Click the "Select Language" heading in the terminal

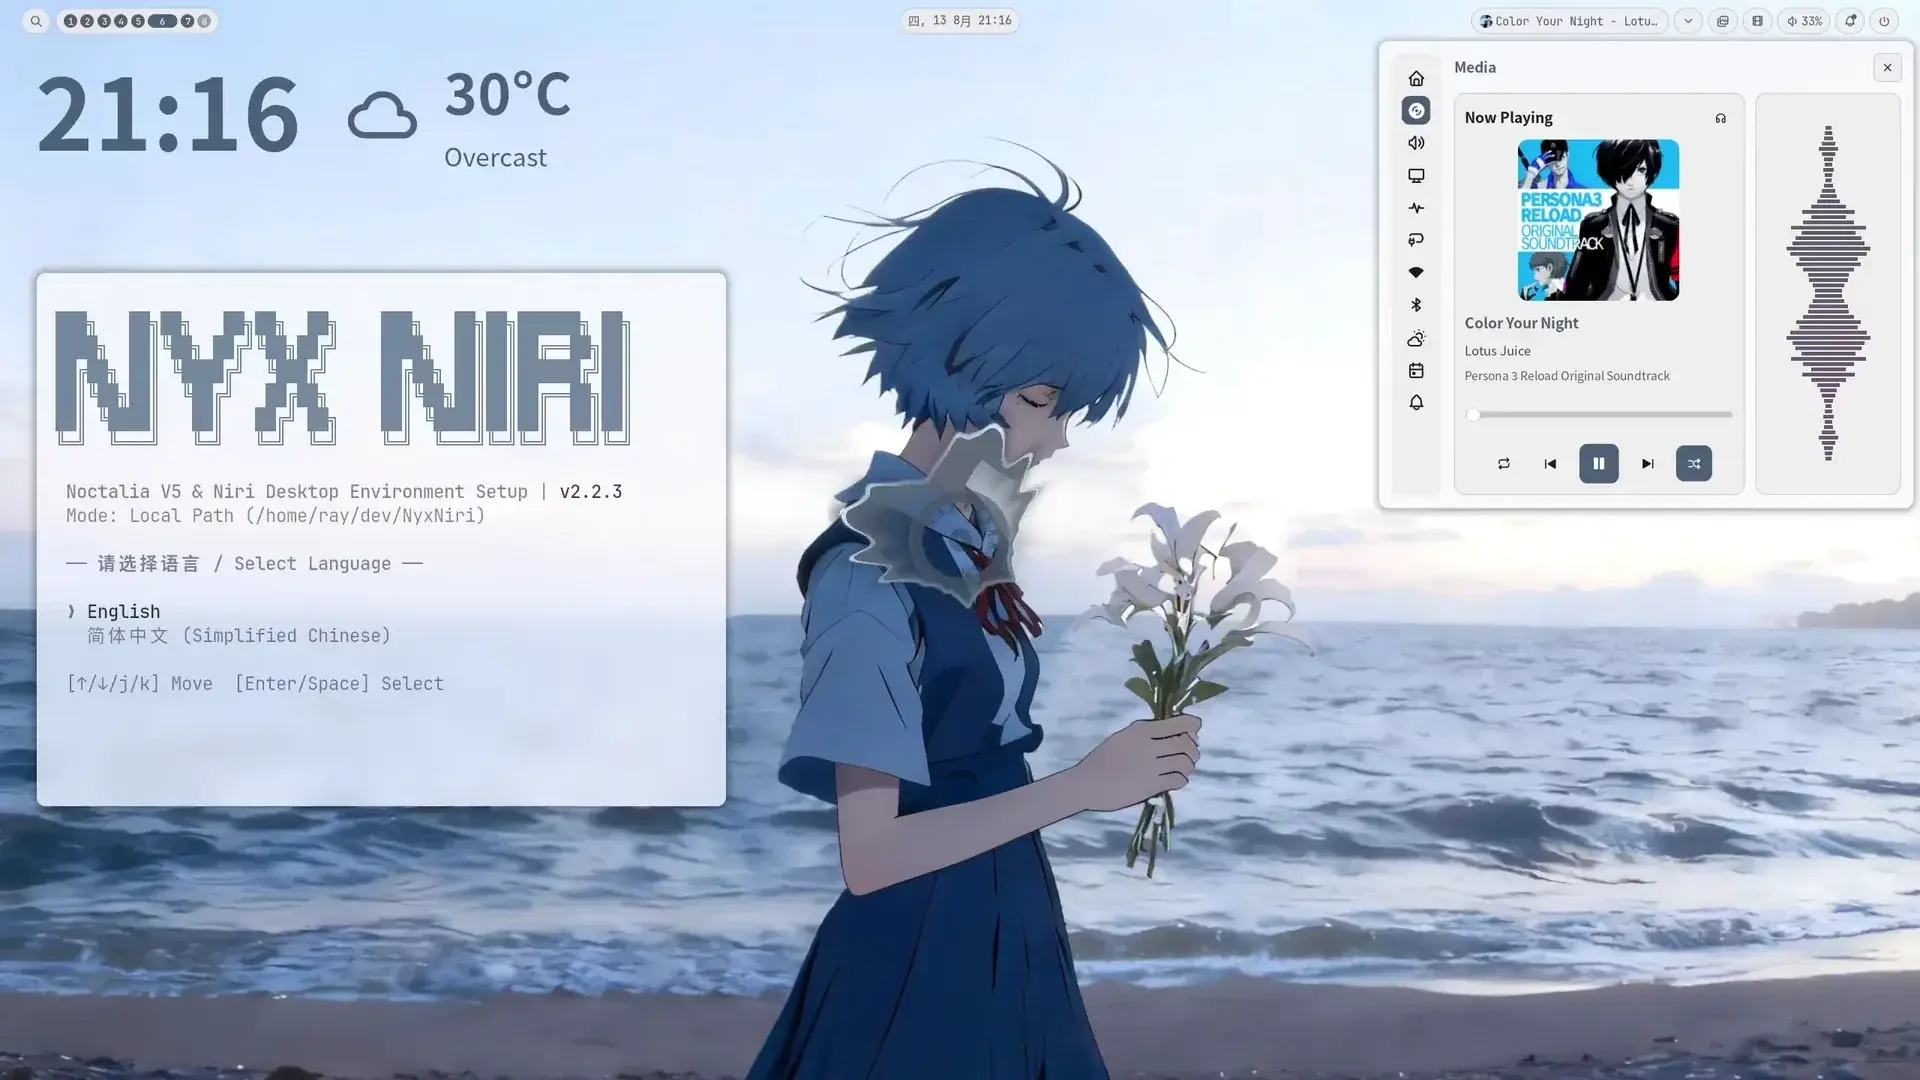312,564
